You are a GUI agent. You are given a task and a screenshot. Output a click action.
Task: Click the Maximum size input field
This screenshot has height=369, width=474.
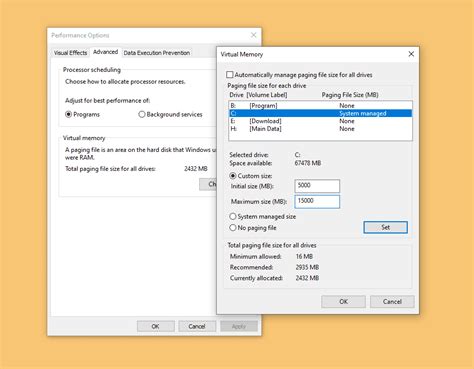click(317, 202)
